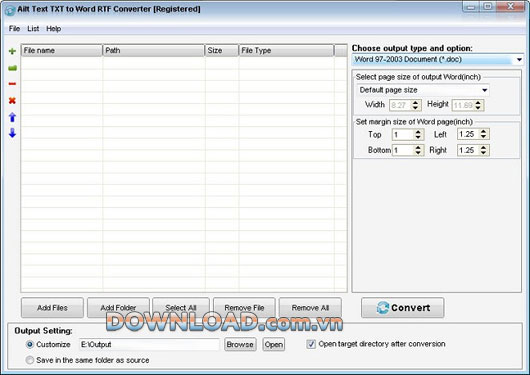The image size is (530, 375).
Task: Sort by Path column header
Action: (154, 50)
